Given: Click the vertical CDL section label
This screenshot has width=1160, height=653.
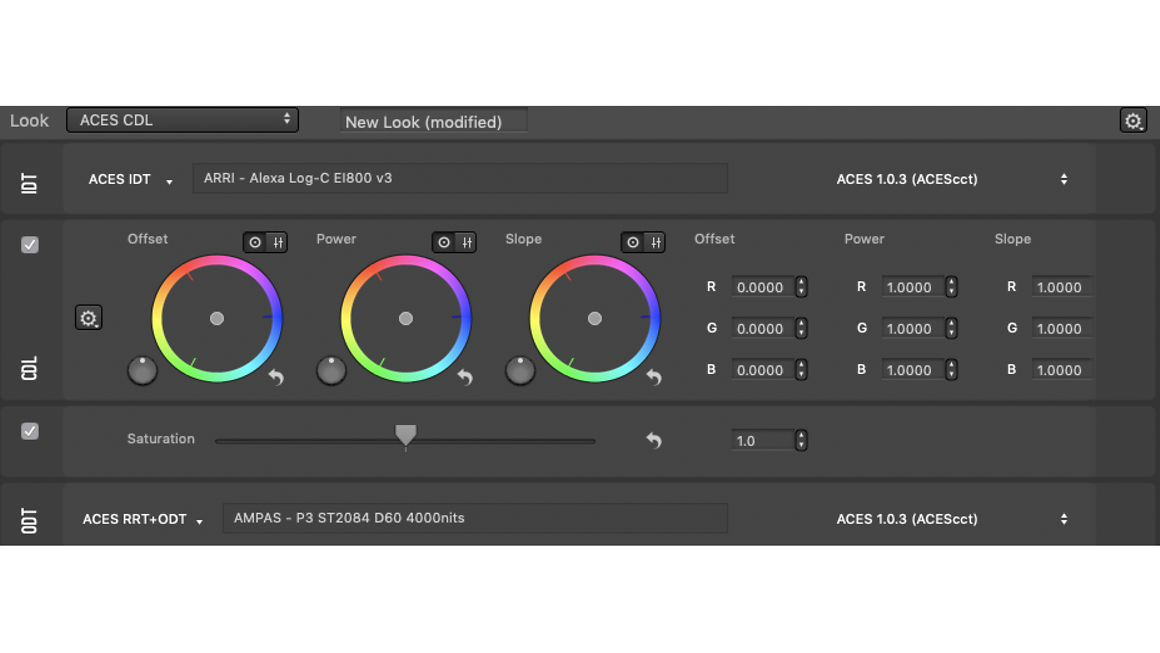Looking at the screenshot, I should 29,368.
